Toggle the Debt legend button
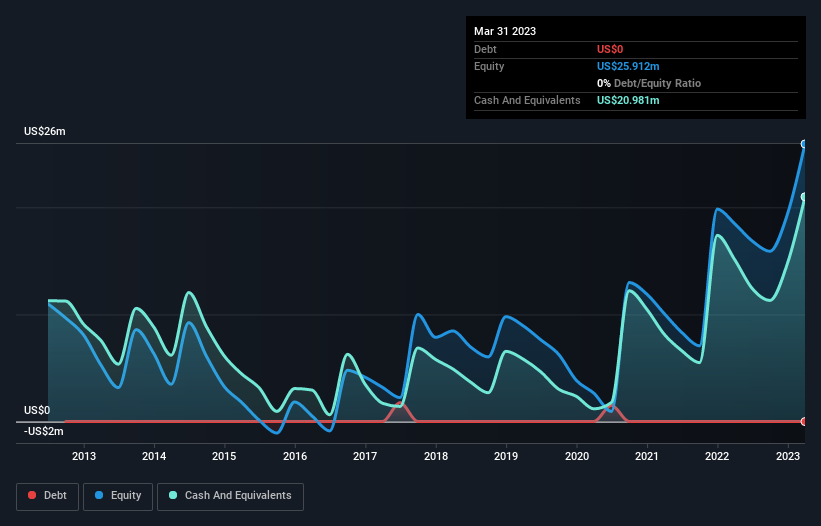821x526 pixels. (x=48, y=496)
